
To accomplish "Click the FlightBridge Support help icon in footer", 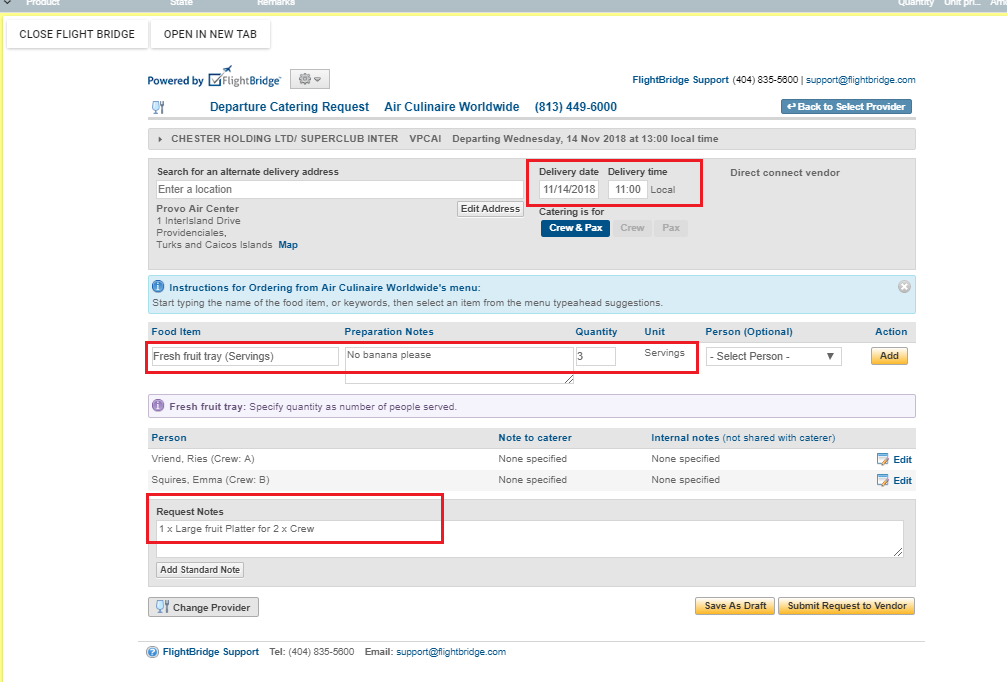I will pyautogui.click(x=152, y=652).
